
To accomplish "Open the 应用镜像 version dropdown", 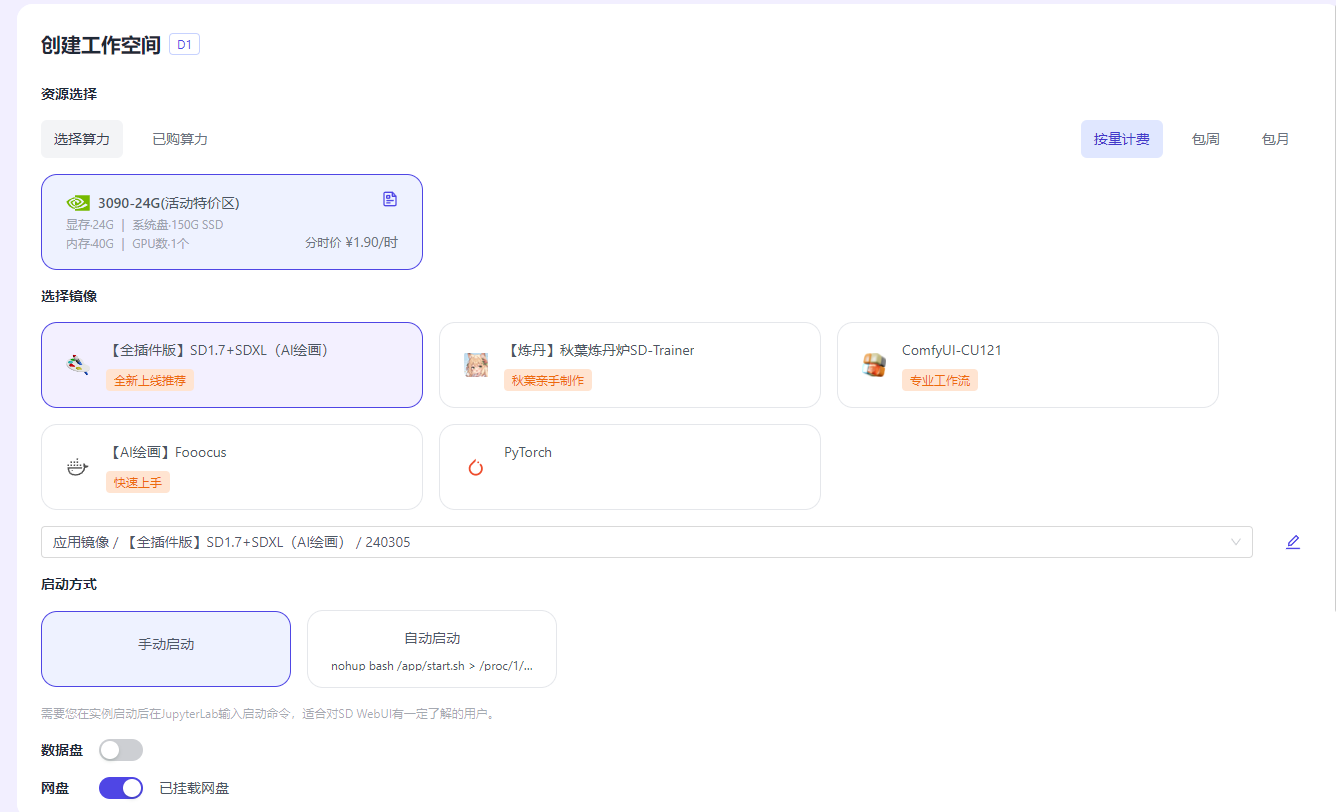I will coord(1238,541).
